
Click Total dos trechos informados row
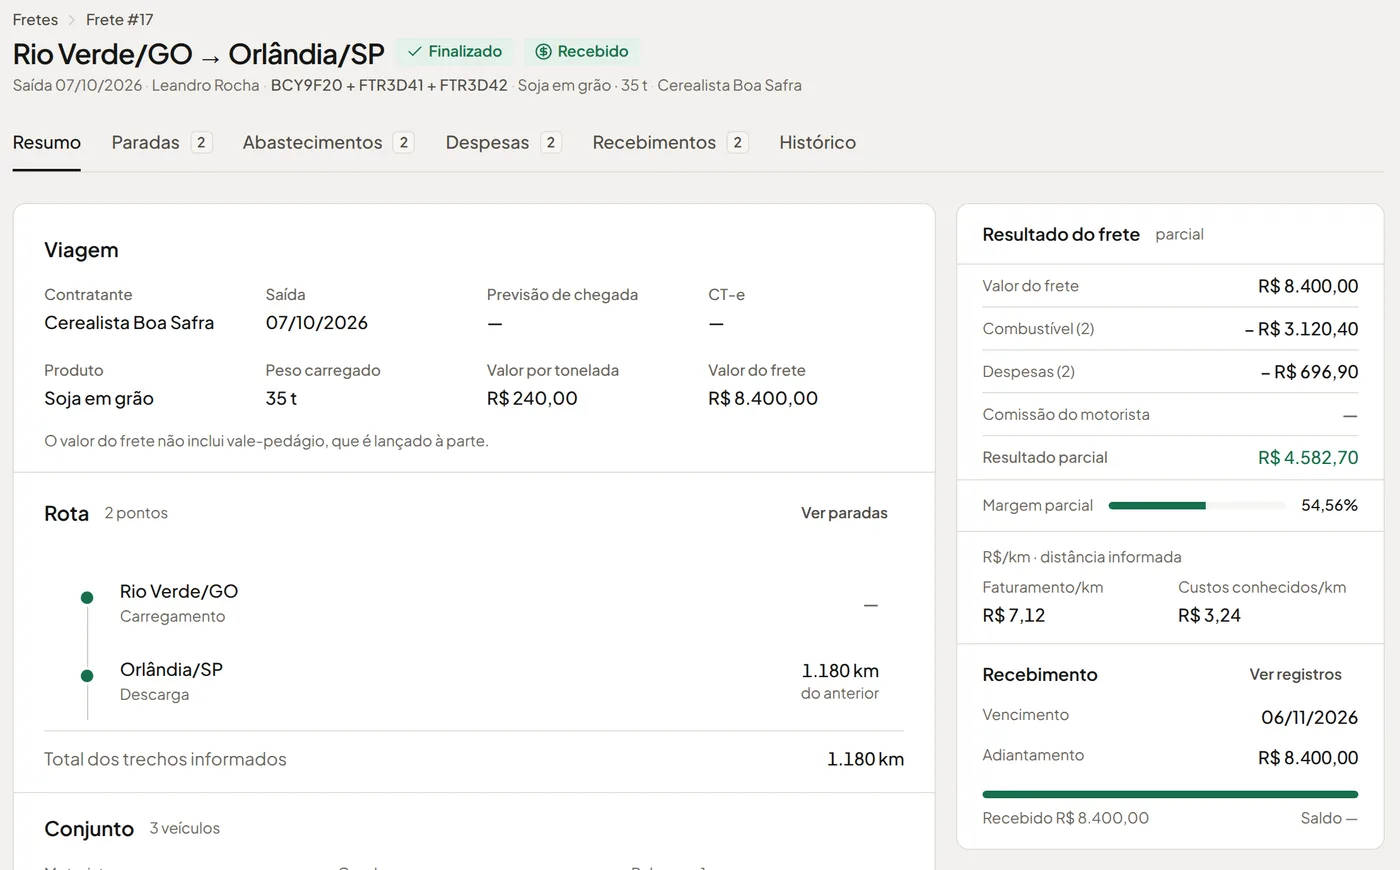click(474, 760)
